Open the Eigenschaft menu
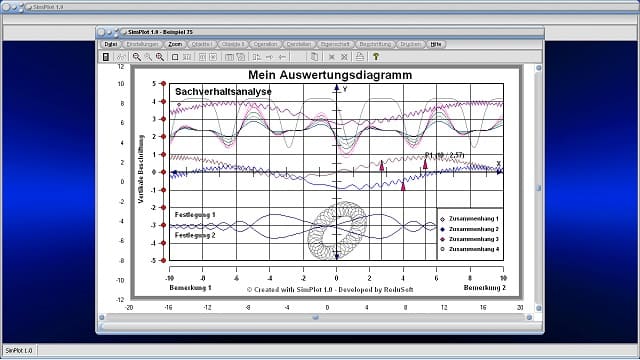This screenshot has width=640, height=360. tap(335, 44)
